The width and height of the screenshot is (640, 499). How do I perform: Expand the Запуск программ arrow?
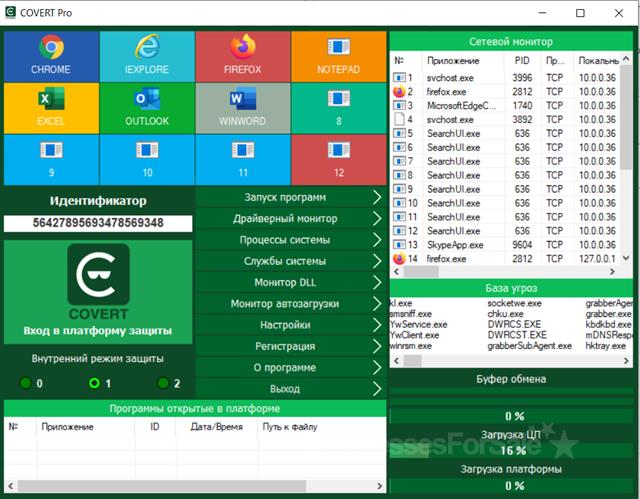tap(376, 197)
